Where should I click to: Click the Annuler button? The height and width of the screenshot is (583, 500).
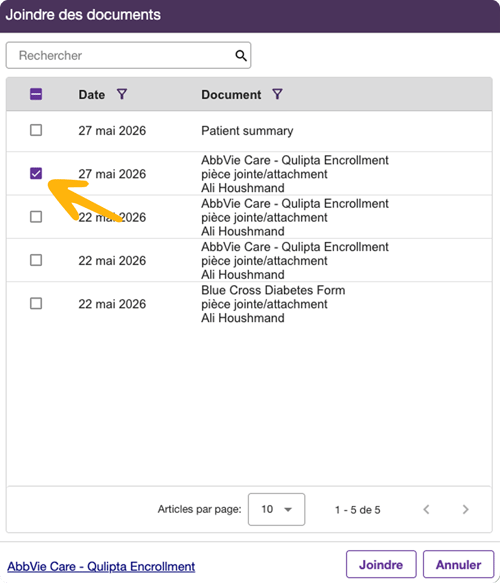[x=458, y=564]
